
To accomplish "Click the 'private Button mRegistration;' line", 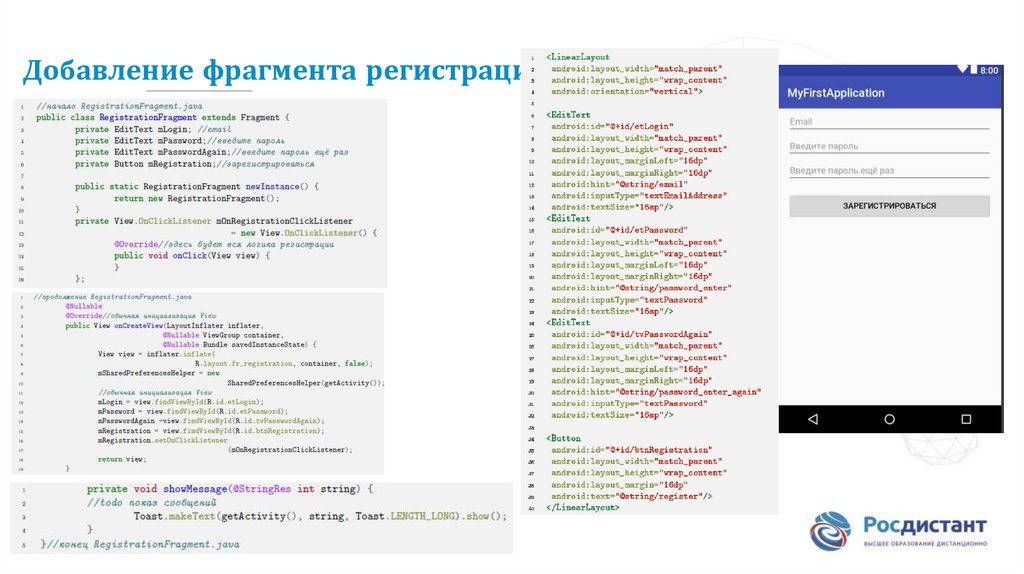I will [x=195, y=164].
